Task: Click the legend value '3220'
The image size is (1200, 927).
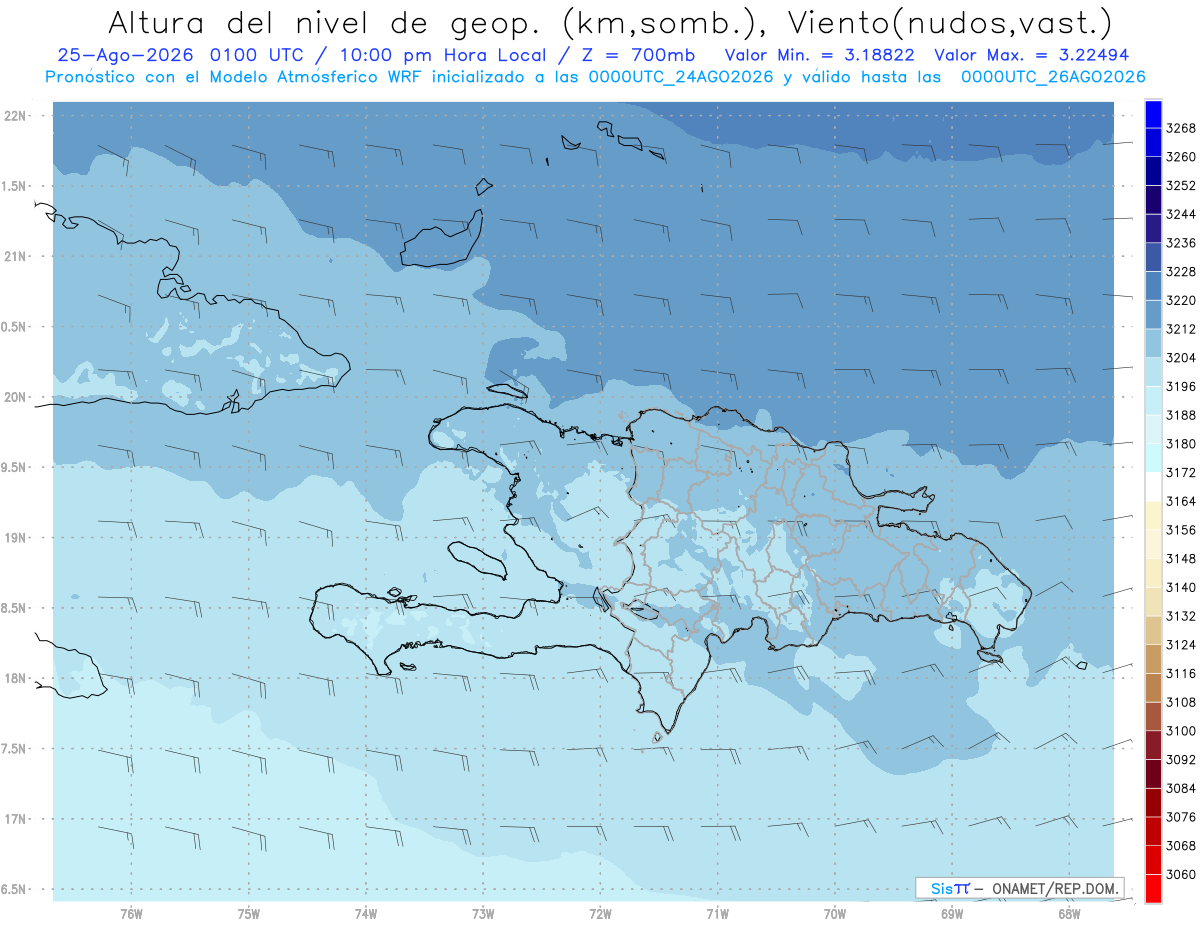Action: coord(1181,300)
